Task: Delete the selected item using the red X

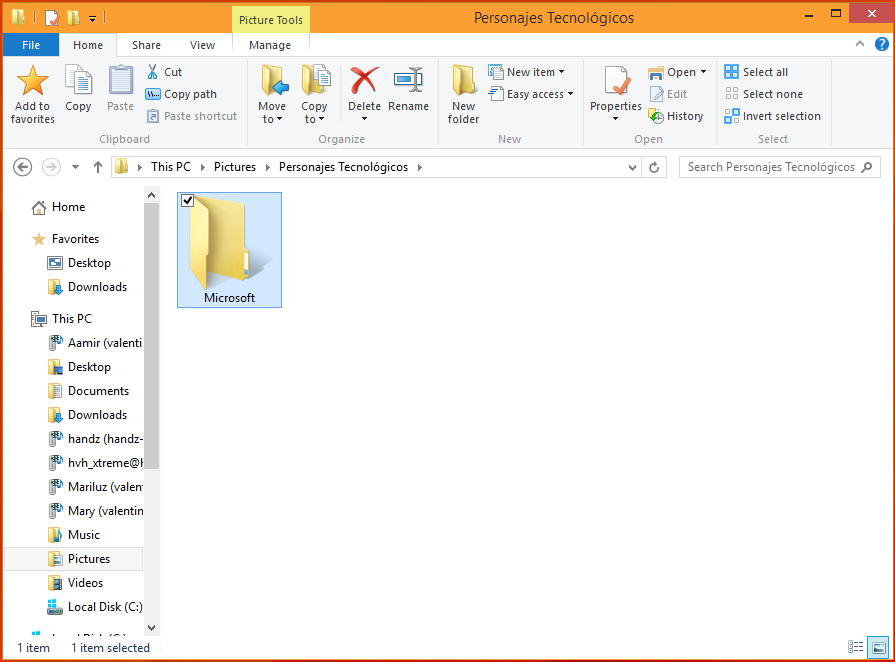Action: click(364, 82)
